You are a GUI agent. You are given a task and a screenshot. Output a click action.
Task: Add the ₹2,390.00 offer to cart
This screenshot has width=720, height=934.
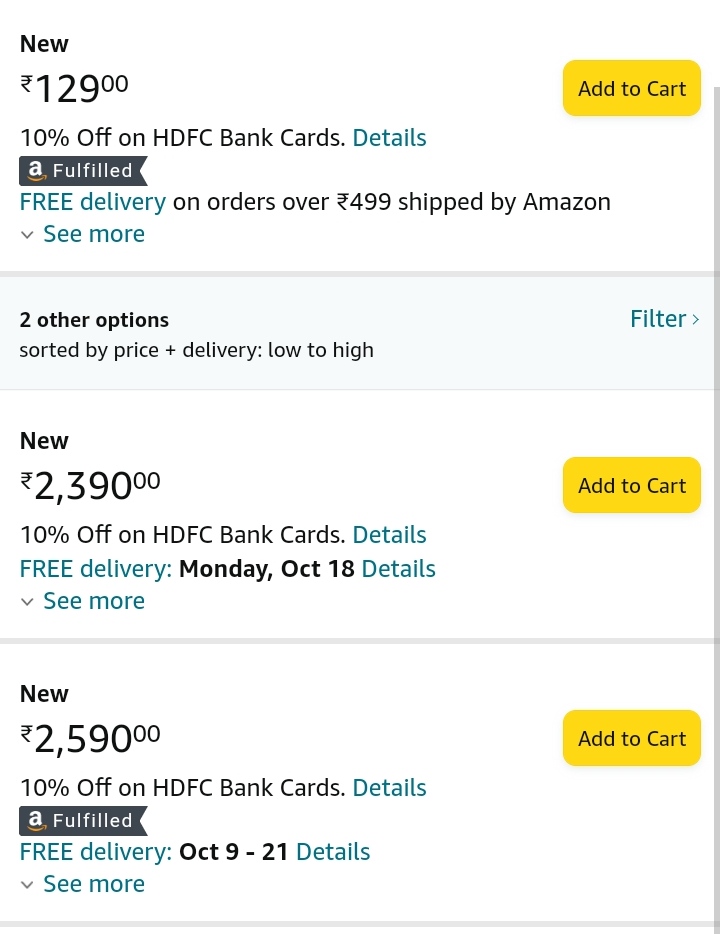(631, 485)
